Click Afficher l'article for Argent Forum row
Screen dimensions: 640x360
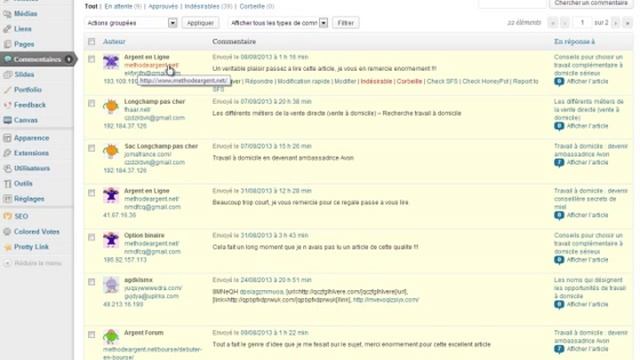tap(587, 349)
